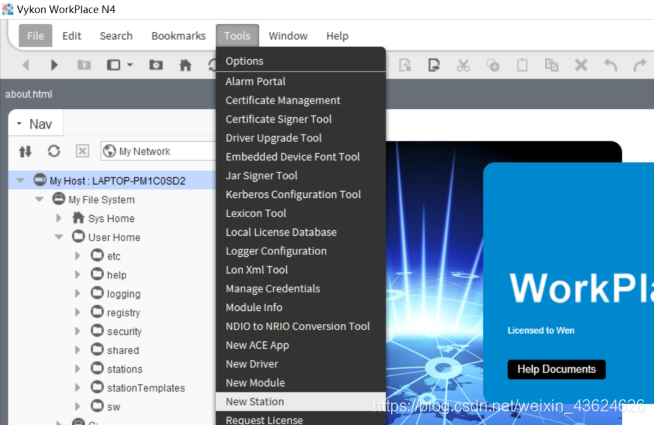Click the Help Documents button
This screenshot has height=425, width=655.
coord(556,369)
